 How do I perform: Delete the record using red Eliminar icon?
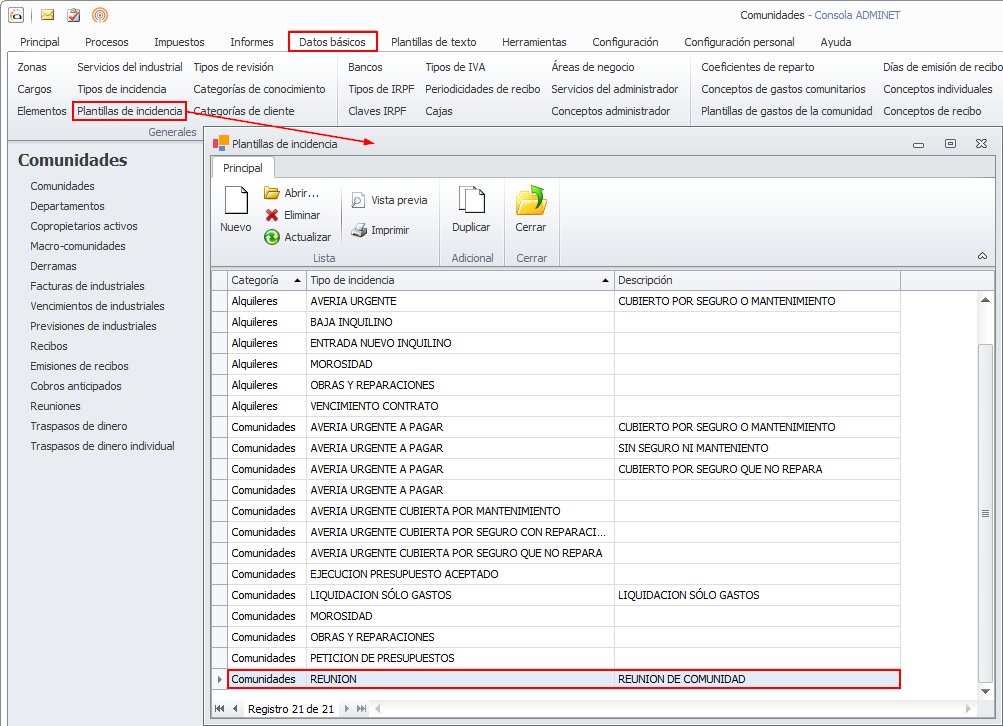(x=272, y=215)
